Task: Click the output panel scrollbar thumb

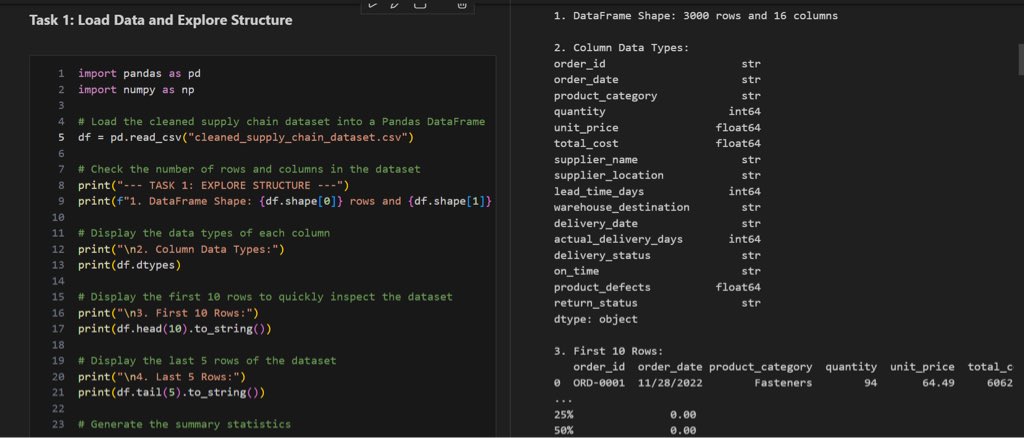Action: (1019, 59)
